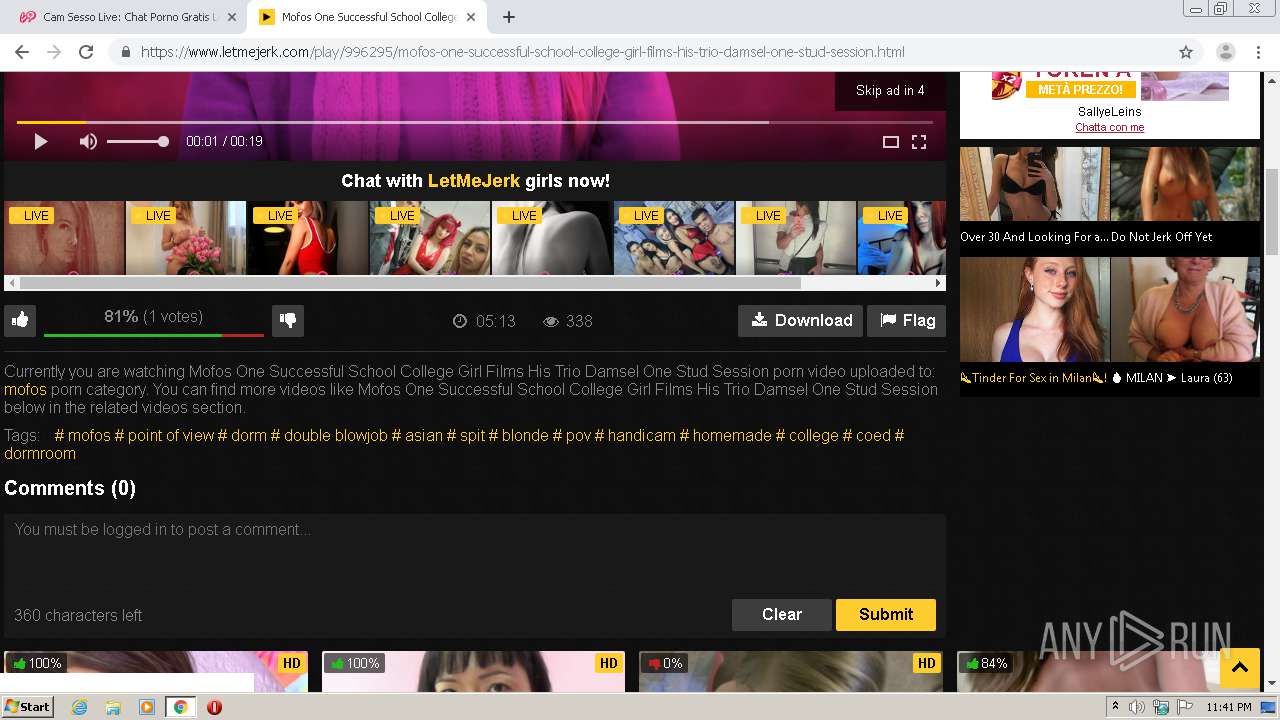Open the '# homemade' tag
The height and width of the screenshot is (720, 1280).
click(726, 436)
